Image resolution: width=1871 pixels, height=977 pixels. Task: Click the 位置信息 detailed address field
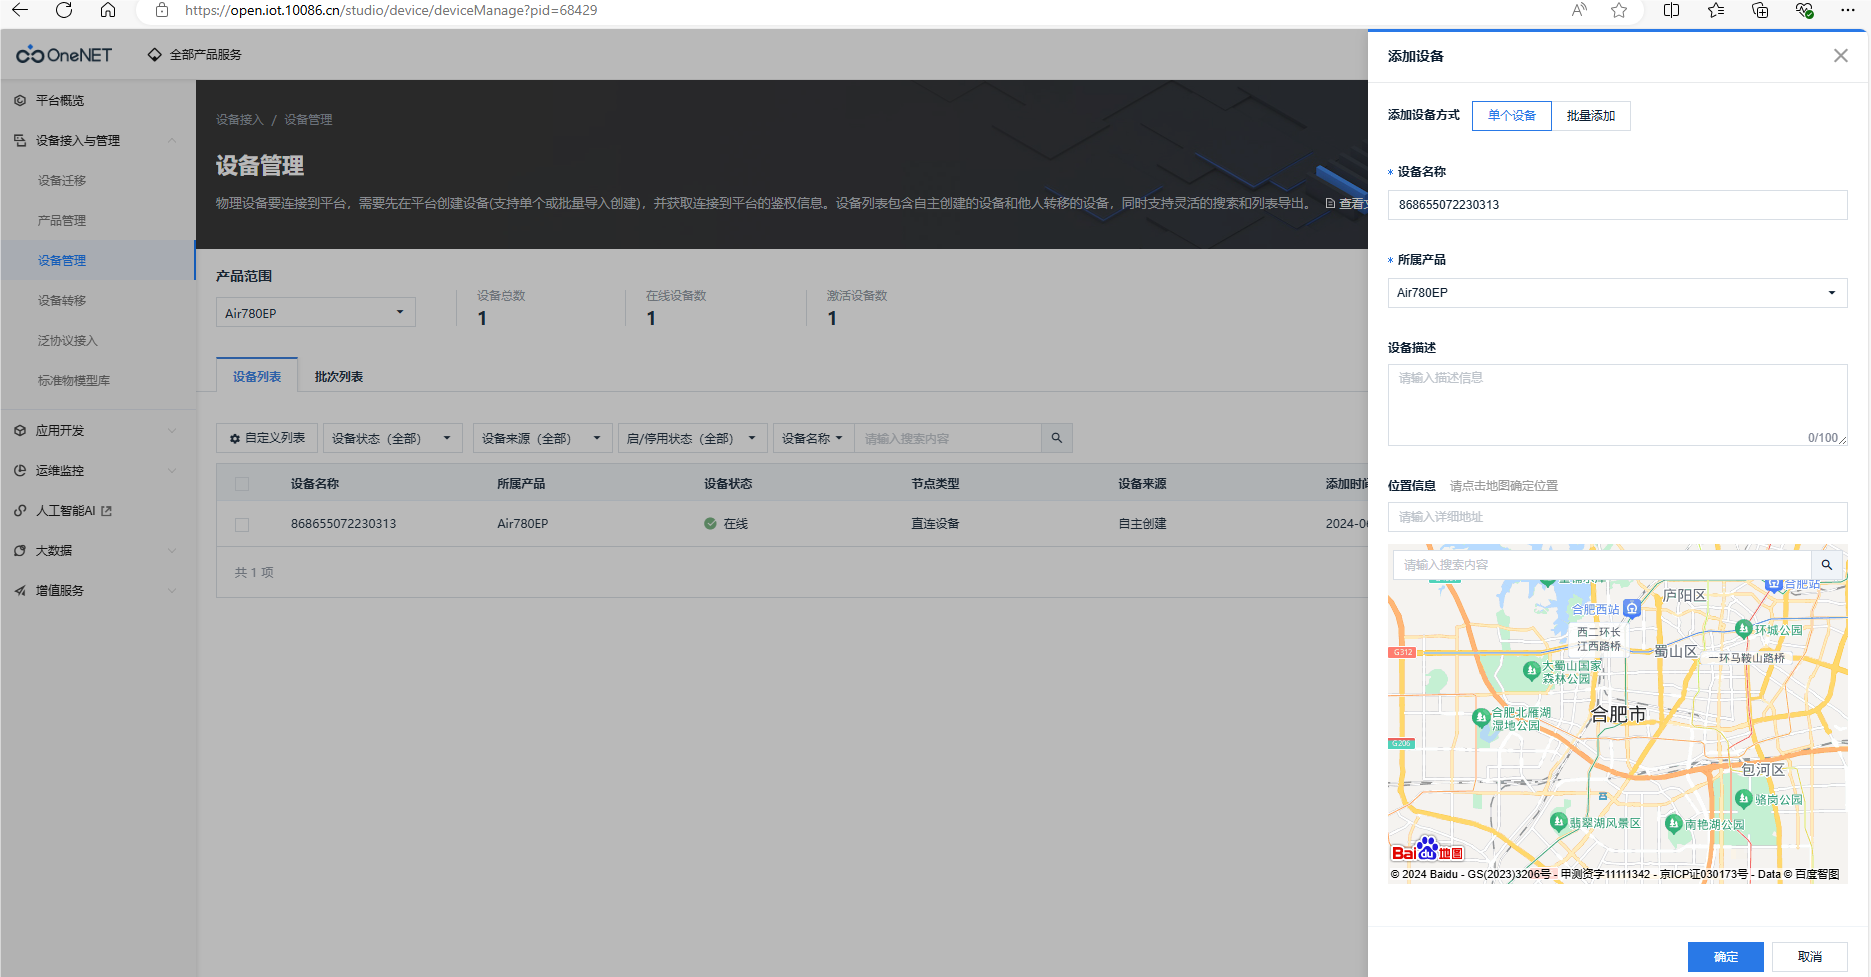coord(1617,517)
